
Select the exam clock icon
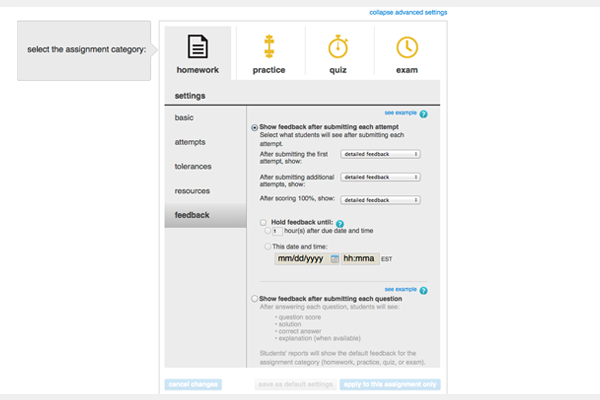(406, 47)
